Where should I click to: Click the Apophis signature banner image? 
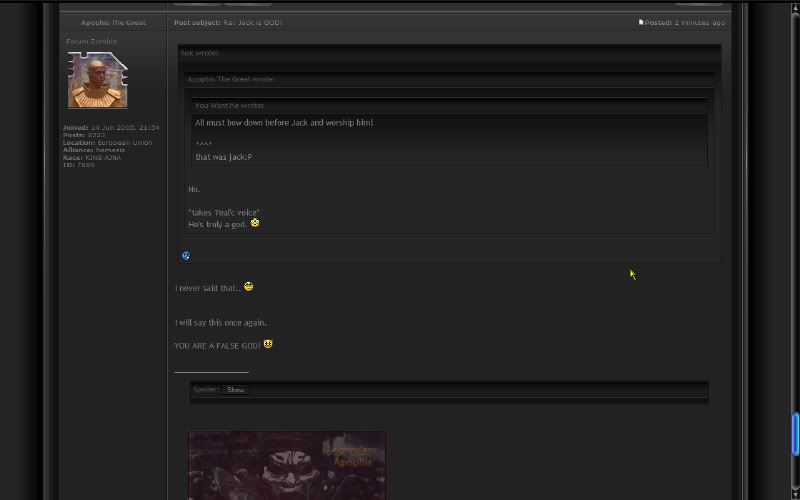click(286, 465)
